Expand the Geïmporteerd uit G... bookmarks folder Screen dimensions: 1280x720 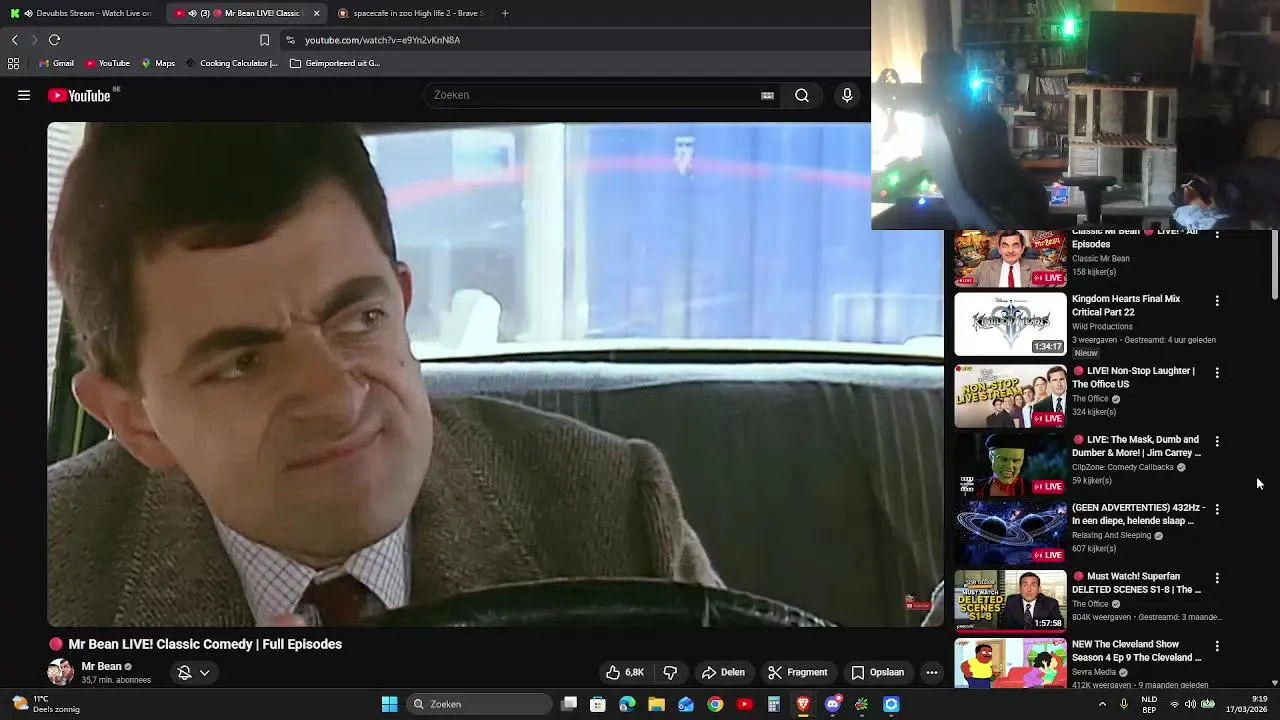pyautogui.click(x=335, y=63)
